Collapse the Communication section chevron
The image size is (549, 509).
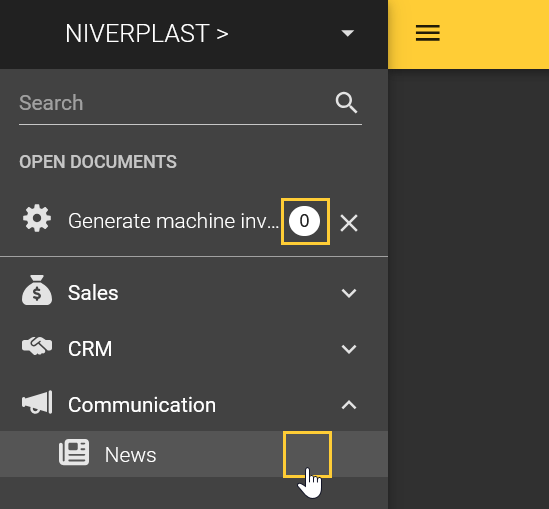(x=349, y=405)
